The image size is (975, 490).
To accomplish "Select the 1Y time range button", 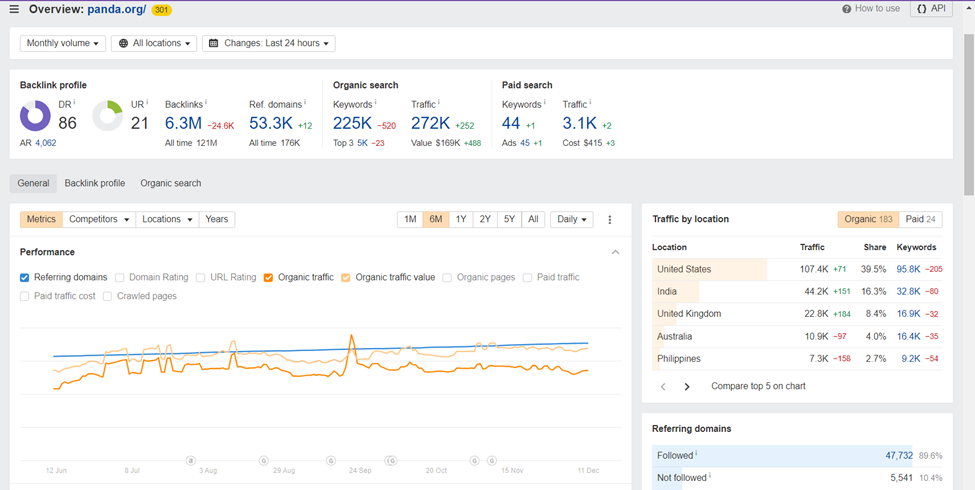I will [460, 220].
